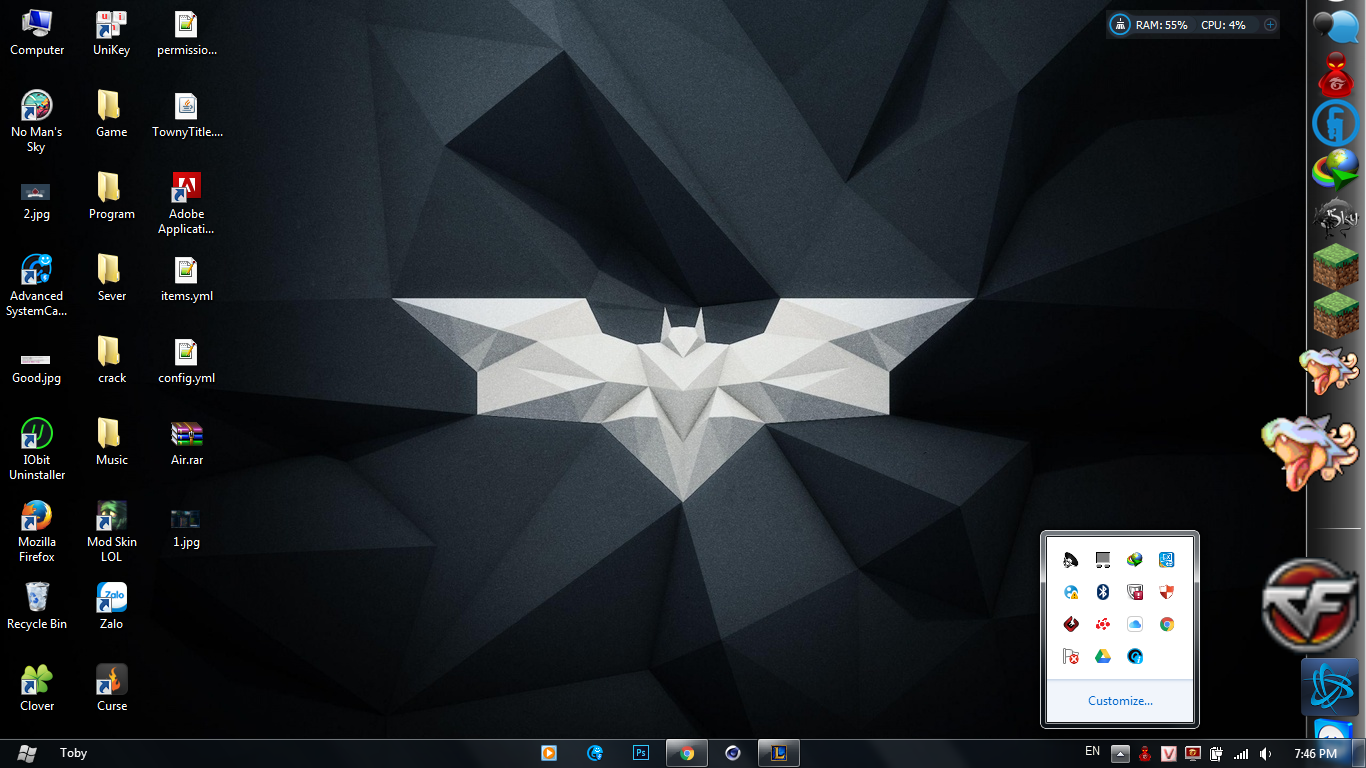Viewport: 1366px width, 768px height.
Task: Click the Bluetooth icon in tray popup
Action: click(x=1102, y=592)
